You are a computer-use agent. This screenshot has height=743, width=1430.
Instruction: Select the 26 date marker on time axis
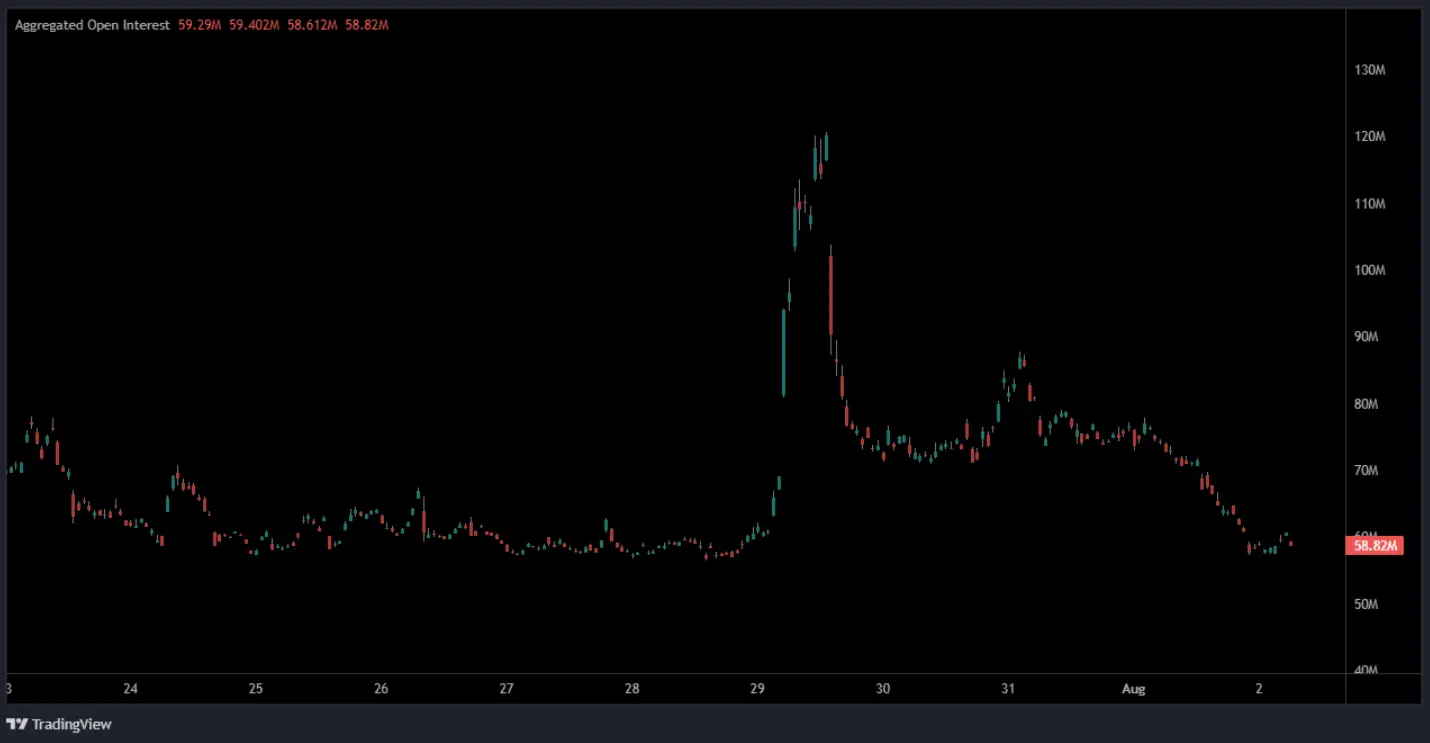(381, 689)
